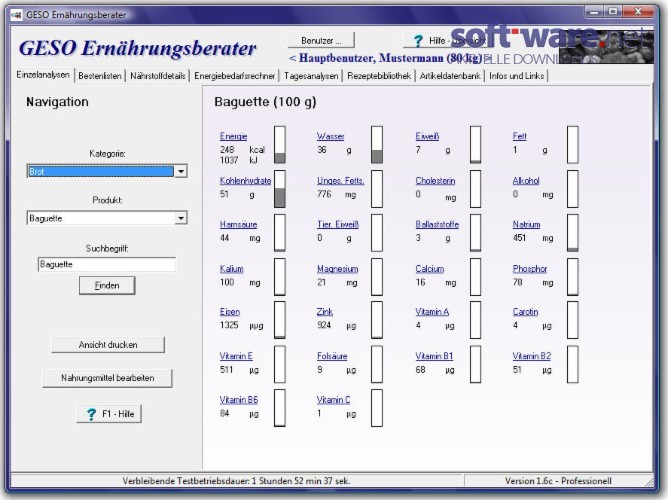The image size is (668, 500).
Task: Open the Fett nutrient link
Action: pos(519,136)
